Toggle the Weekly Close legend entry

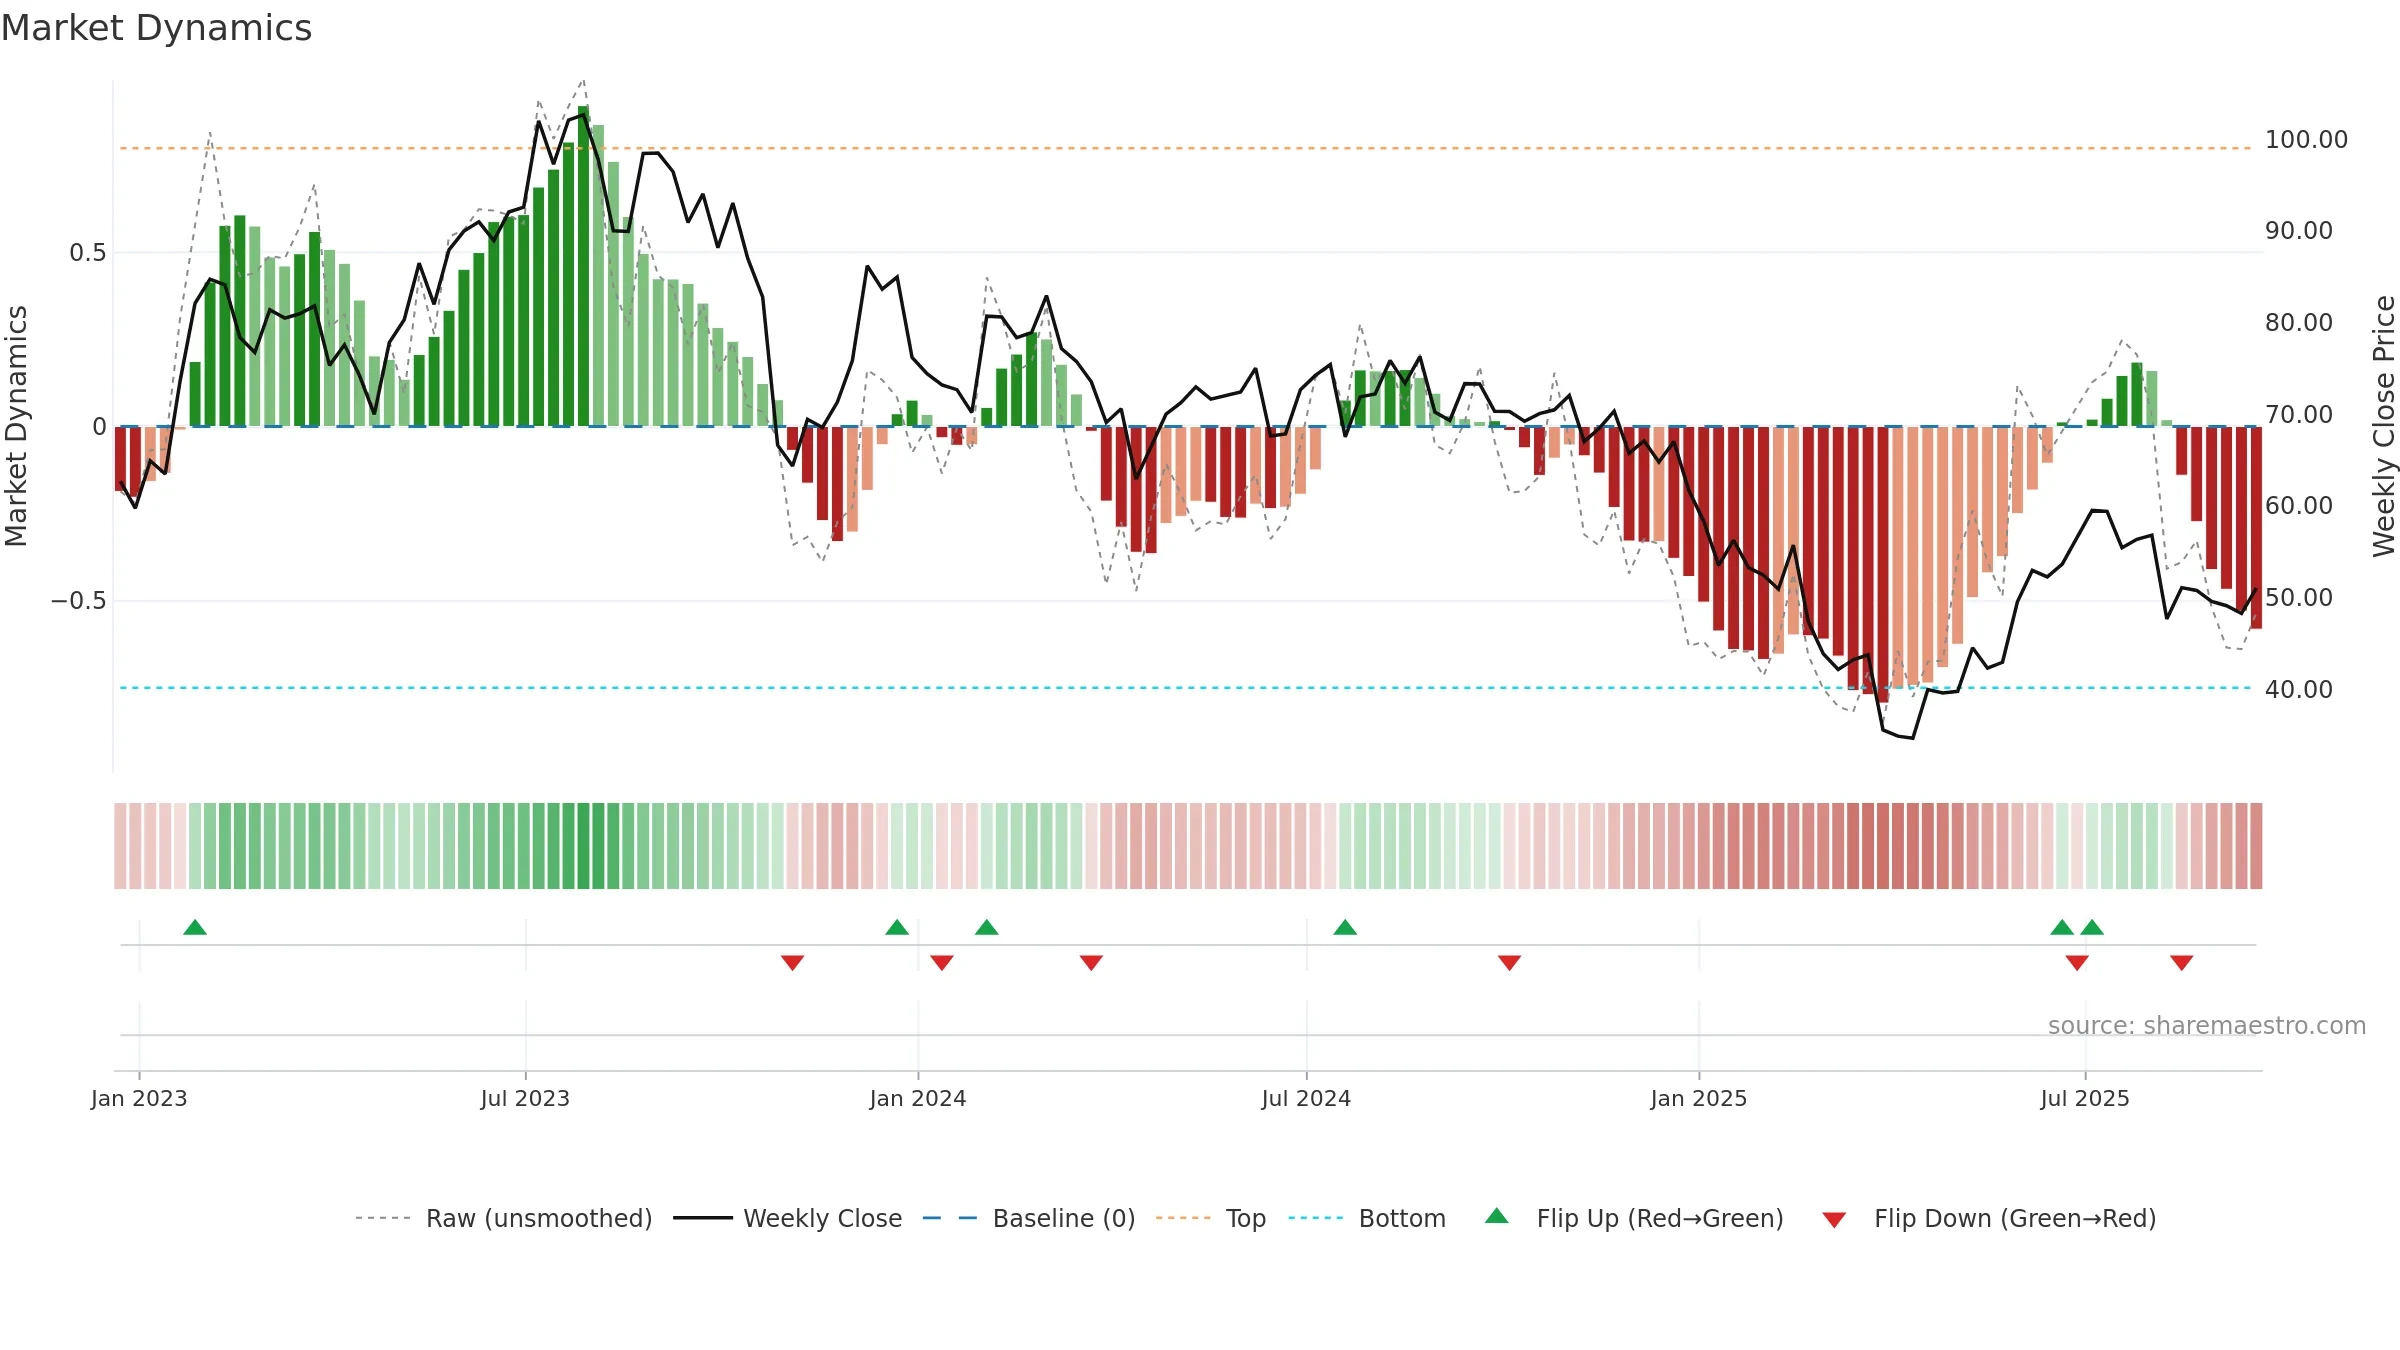click(x=822, y=1218)
